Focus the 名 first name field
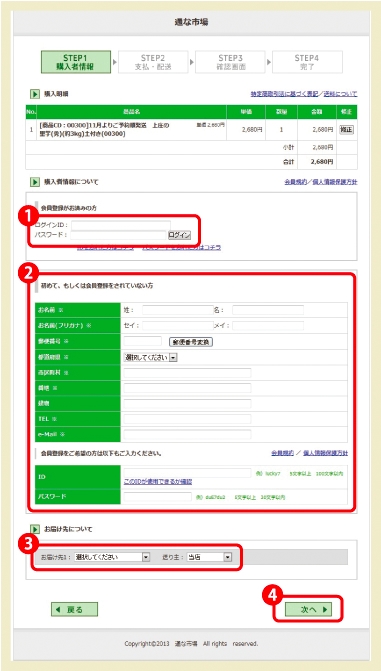The width and height of the screenshot is (381, 671). click(268, 310)
